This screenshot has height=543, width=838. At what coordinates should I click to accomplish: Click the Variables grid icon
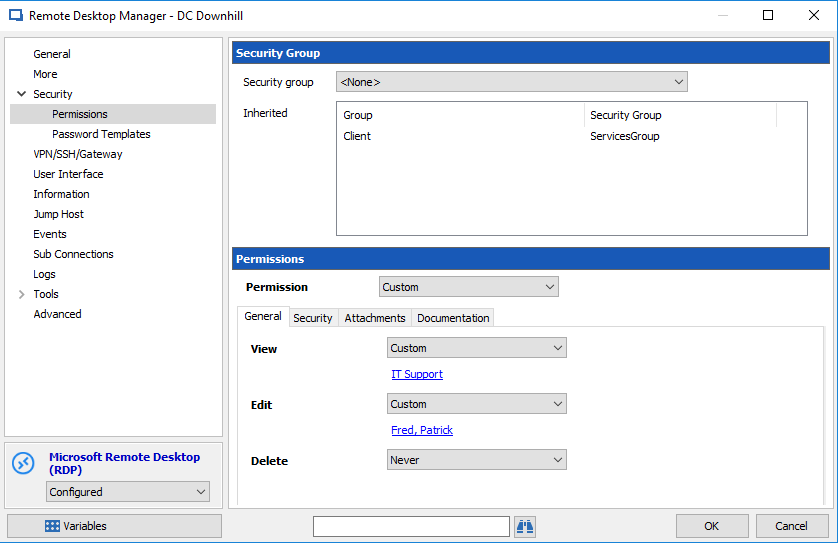(x=52, y=526)
